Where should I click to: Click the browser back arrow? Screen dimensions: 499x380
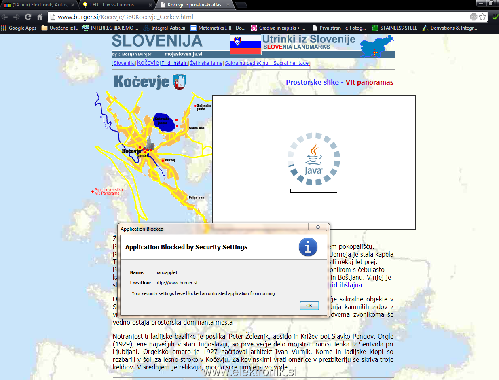pos(5,17)
